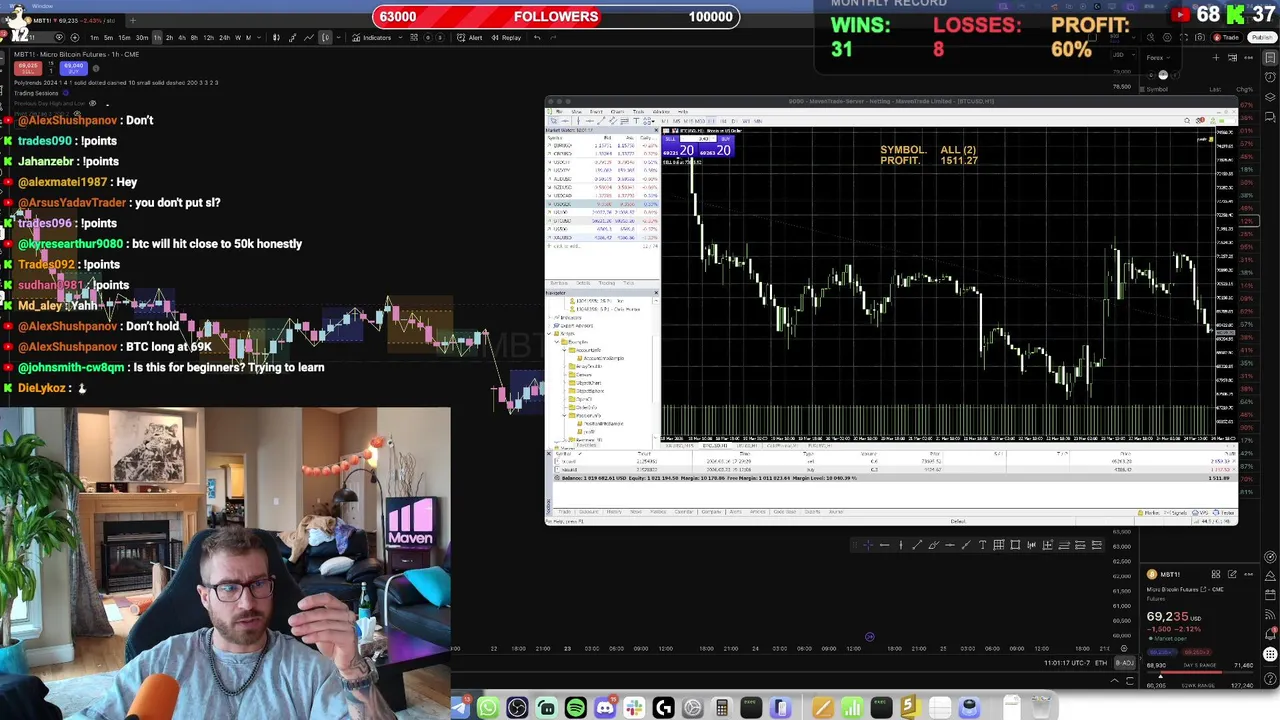Open the Charts menu in MetaTrader window
Viewport: 1280px width, 720px height.
617,111
